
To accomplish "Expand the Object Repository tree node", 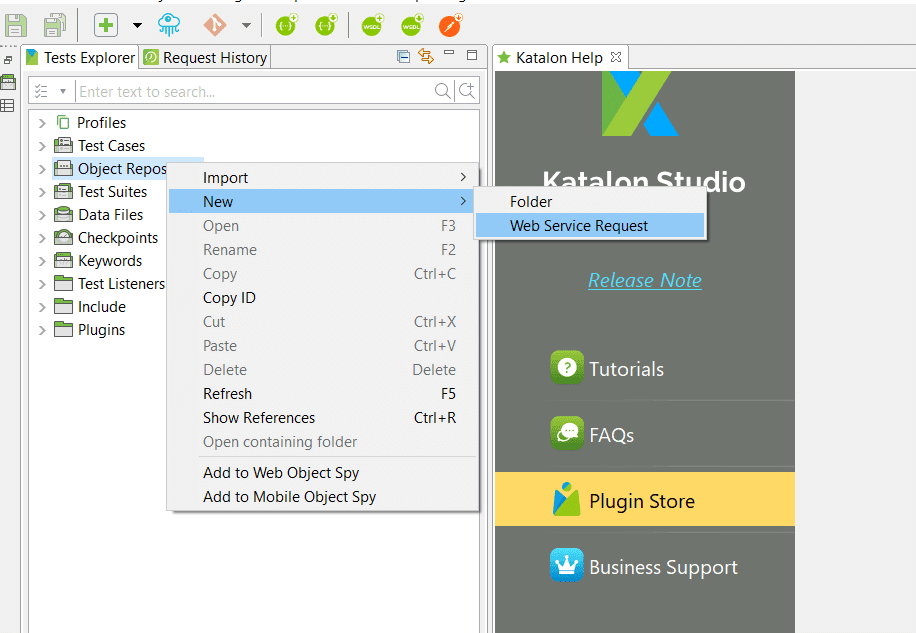I will coord(42,169).
